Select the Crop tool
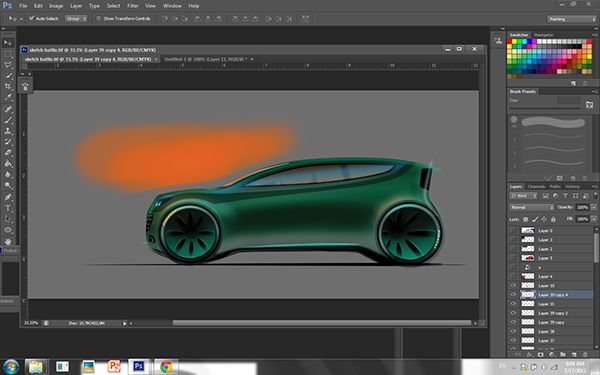Viewport: 600px width, 375px height. point(8,86)
